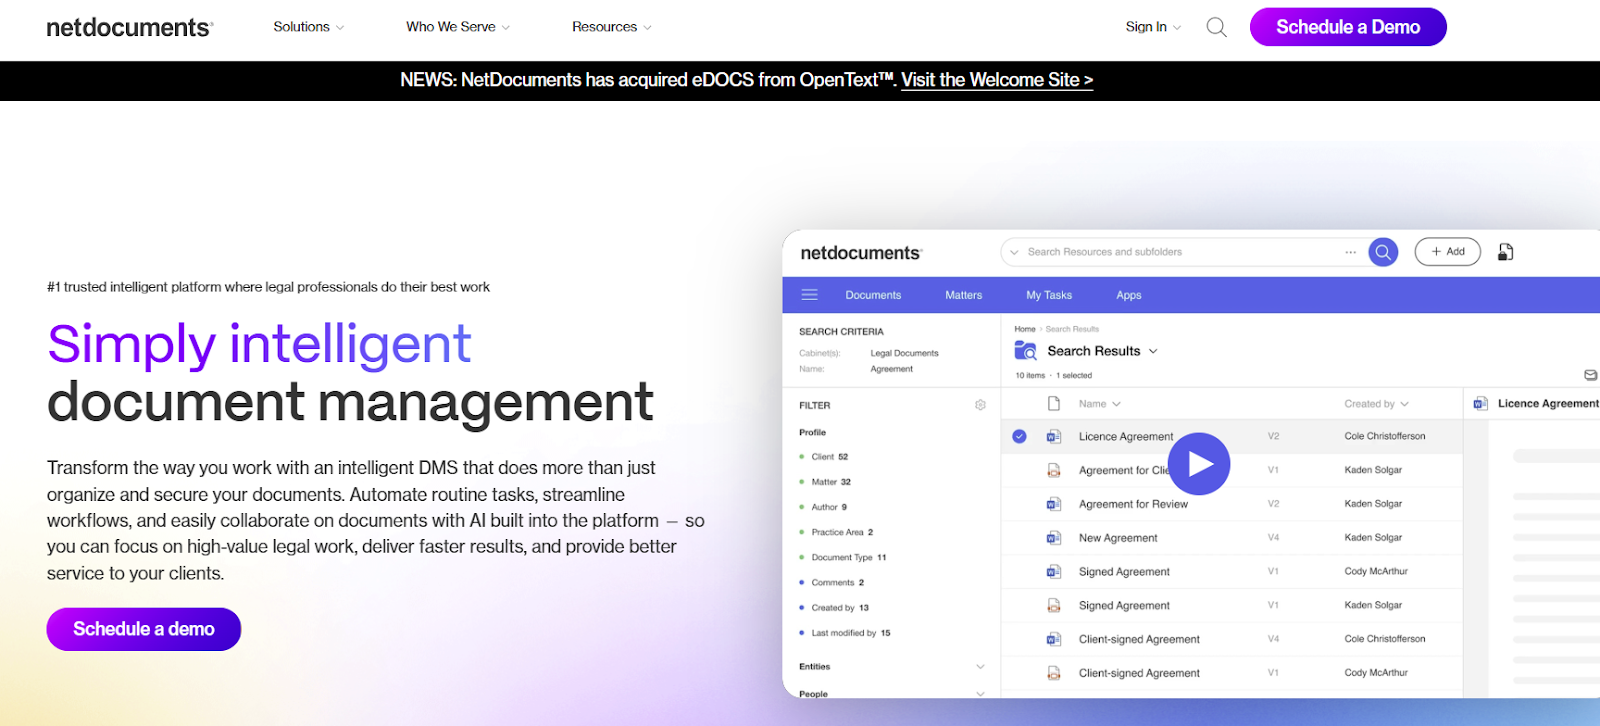
Task: Click the Licence Agreement preview title
Action: (1548, 403)
